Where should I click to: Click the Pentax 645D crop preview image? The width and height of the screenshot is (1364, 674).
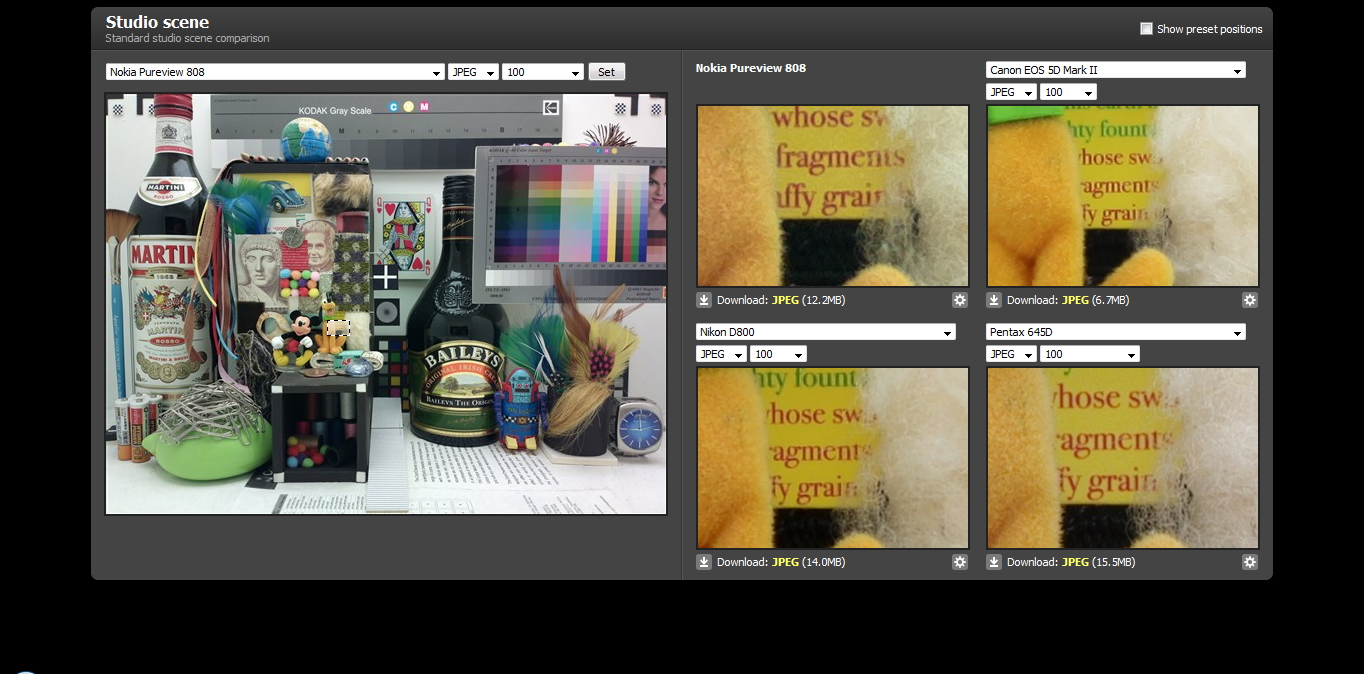point(1123,458)
